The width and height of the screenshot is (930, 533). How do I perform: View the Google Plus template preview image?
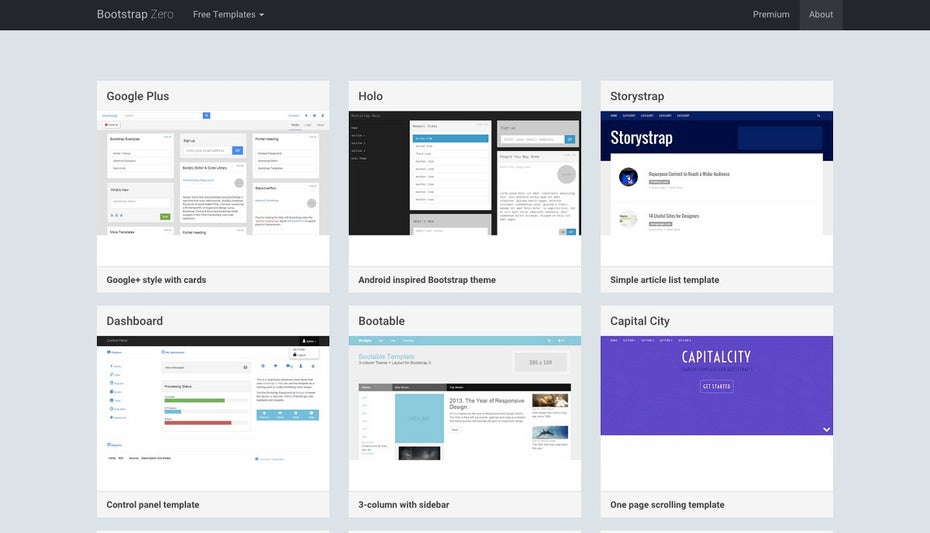(x=213, y=173)
